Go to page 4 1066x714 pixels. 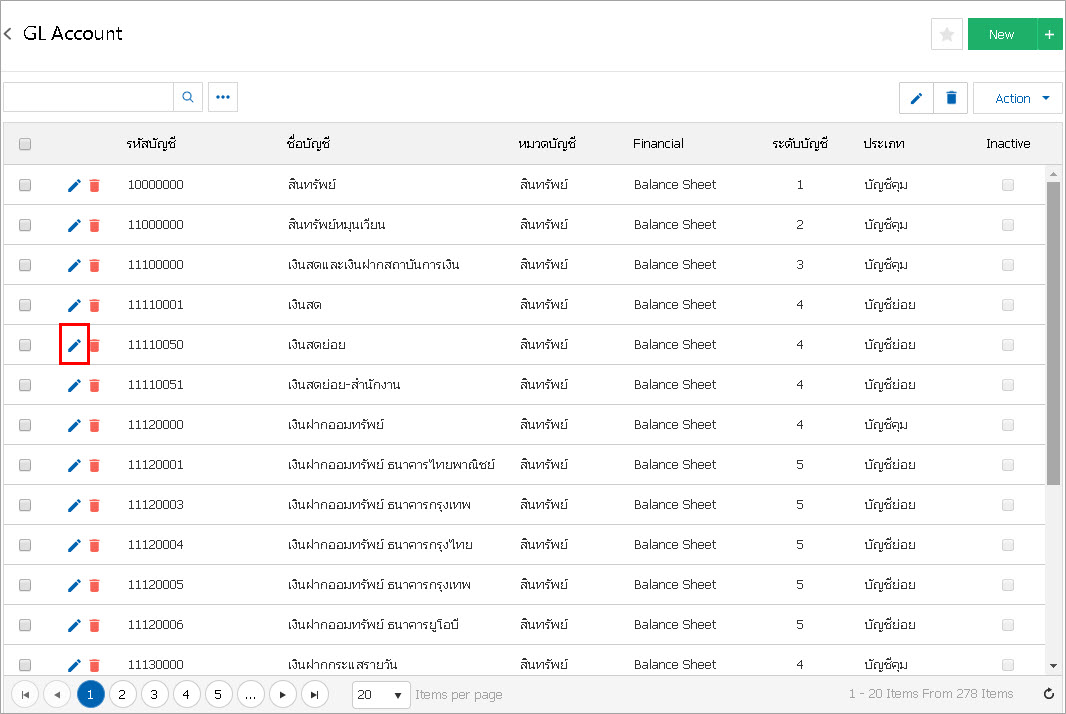pos(186,694)
